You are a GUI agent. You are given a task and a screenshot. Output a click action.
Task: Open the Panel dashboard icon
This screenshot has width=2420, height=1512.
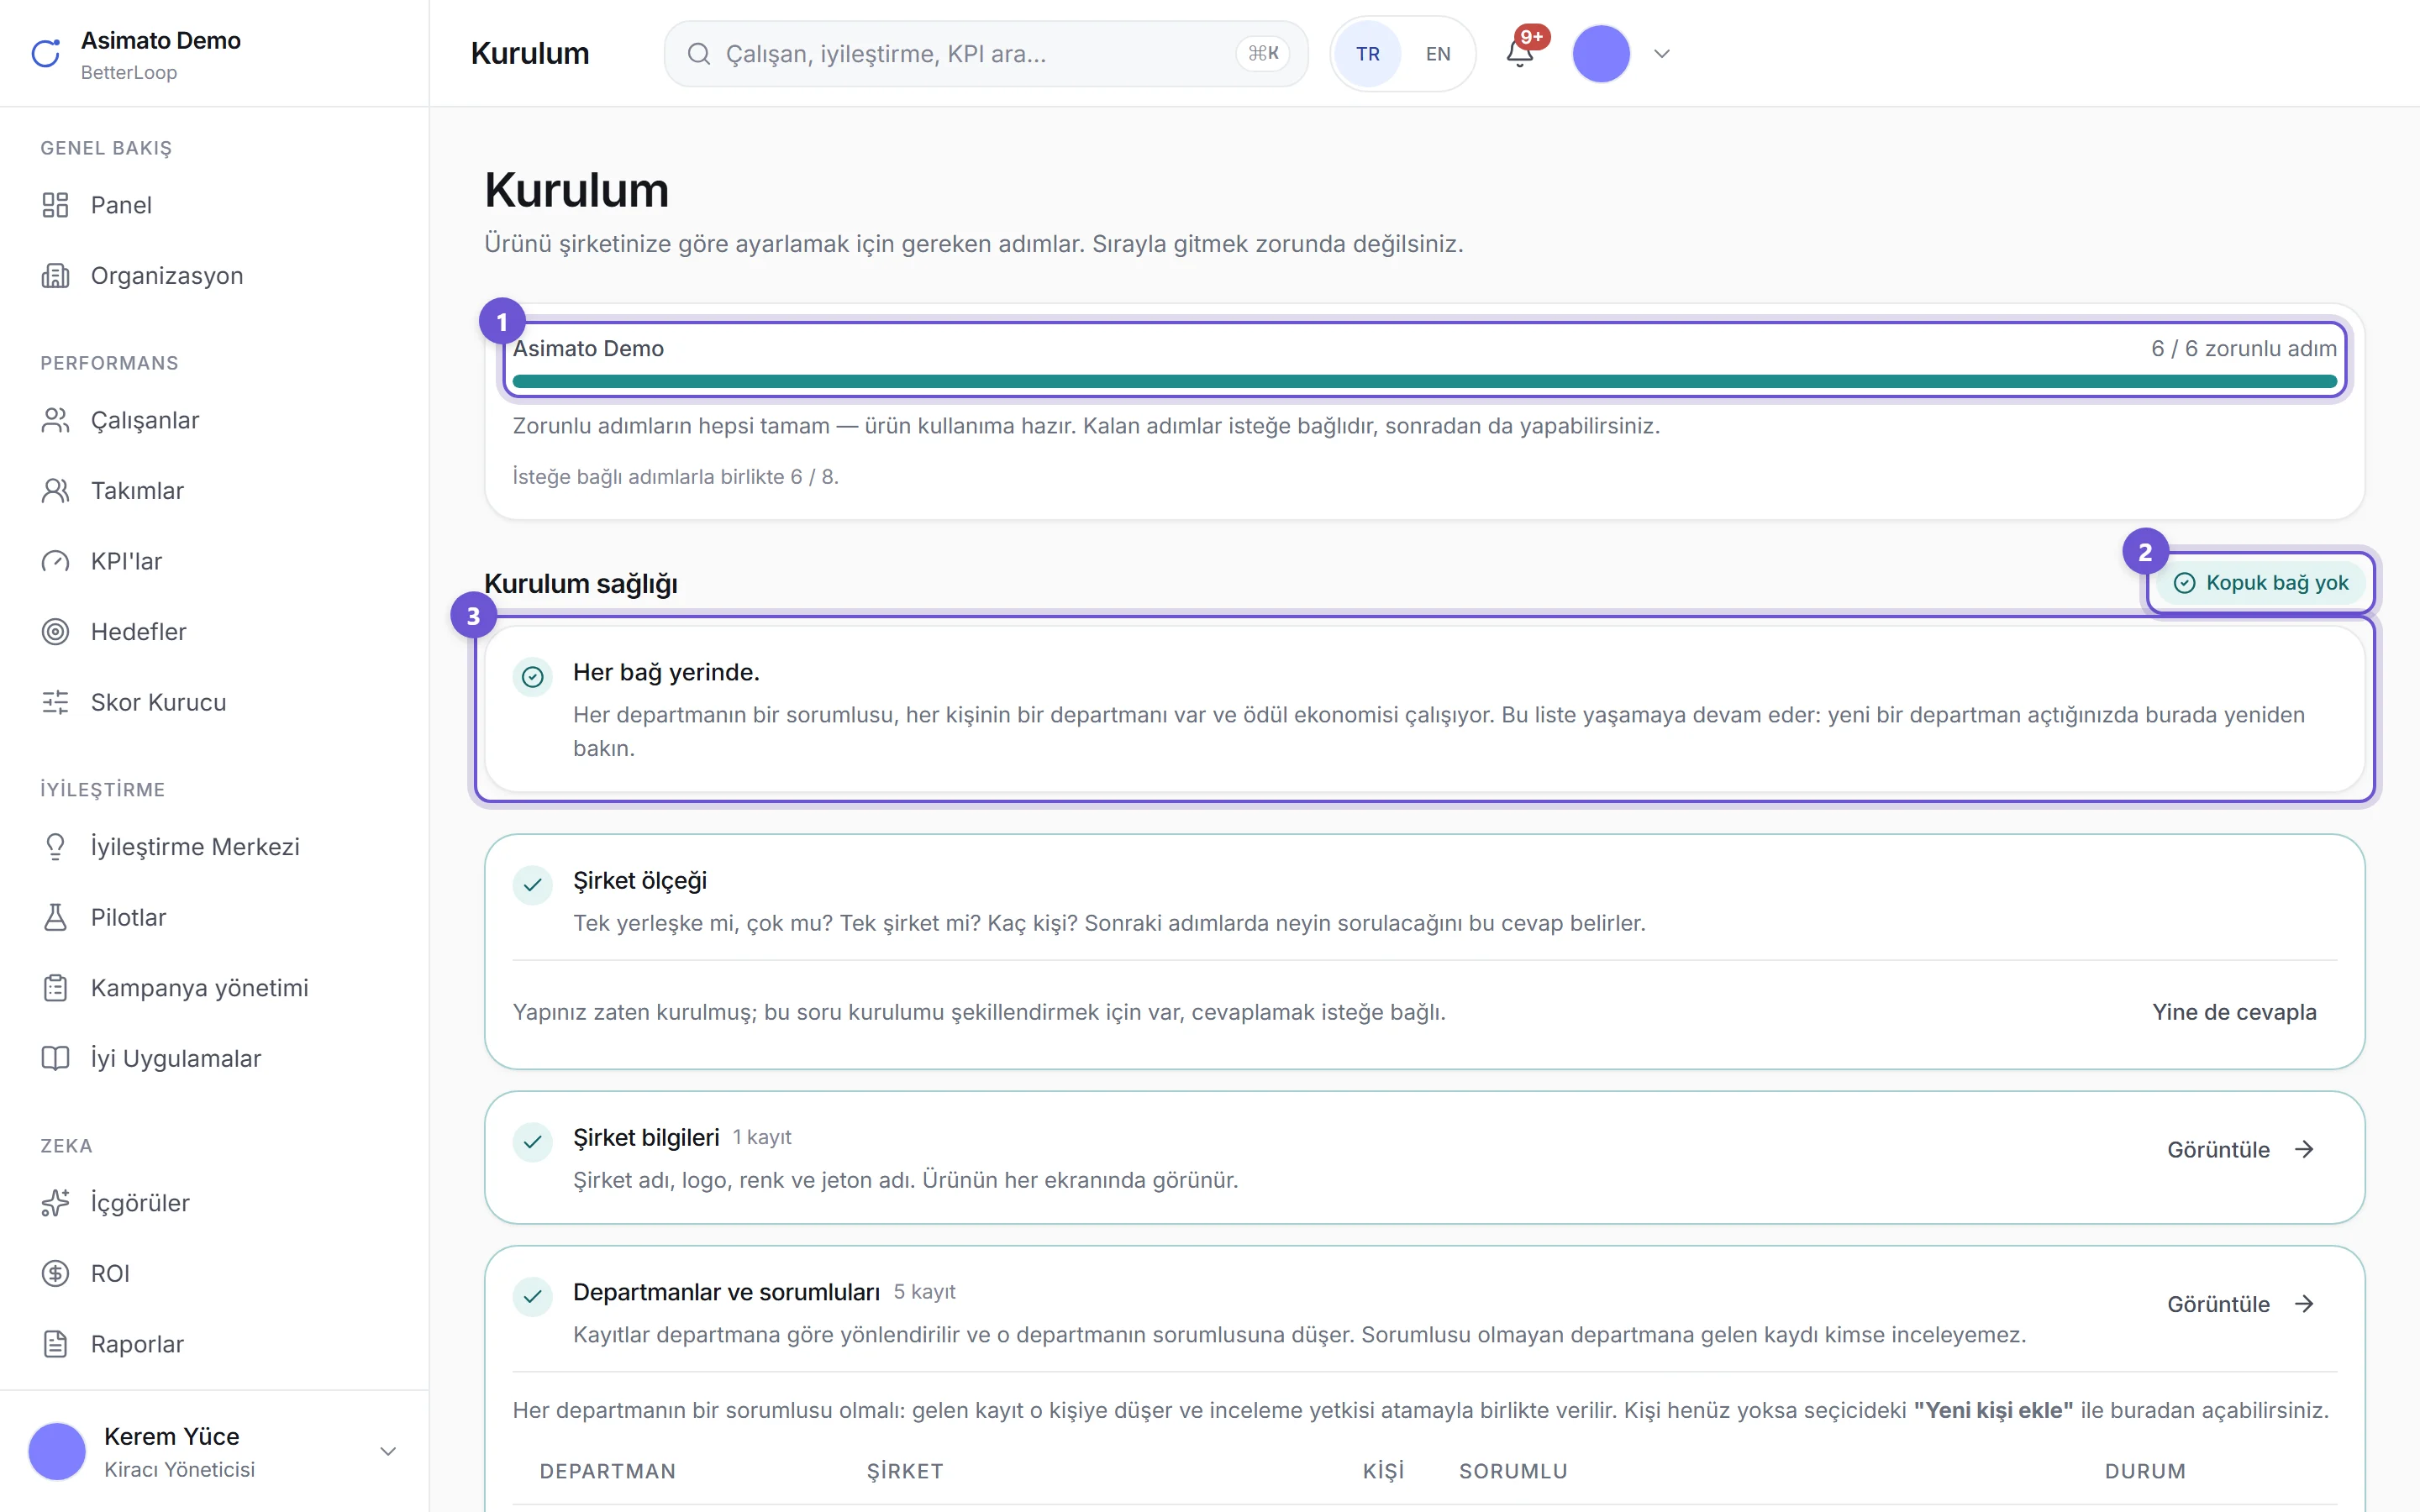[x=55, y=205]
